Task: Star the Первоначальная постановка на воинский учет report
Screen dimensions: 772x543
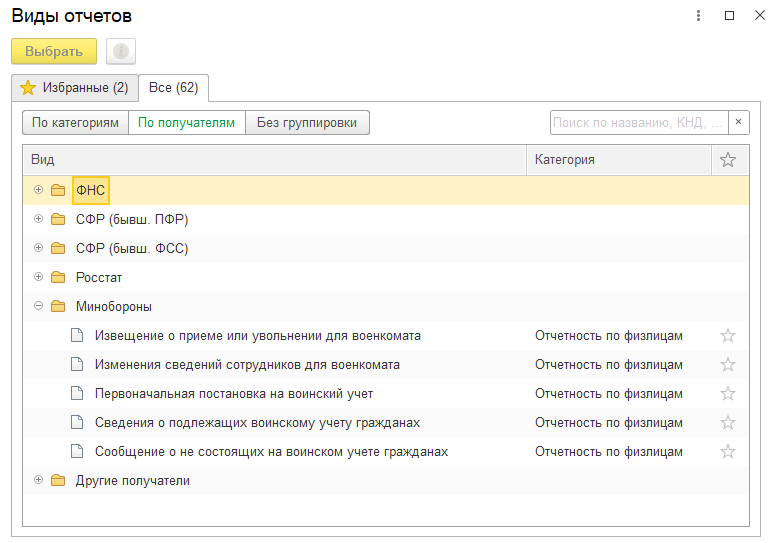Action: click(728, 394)
